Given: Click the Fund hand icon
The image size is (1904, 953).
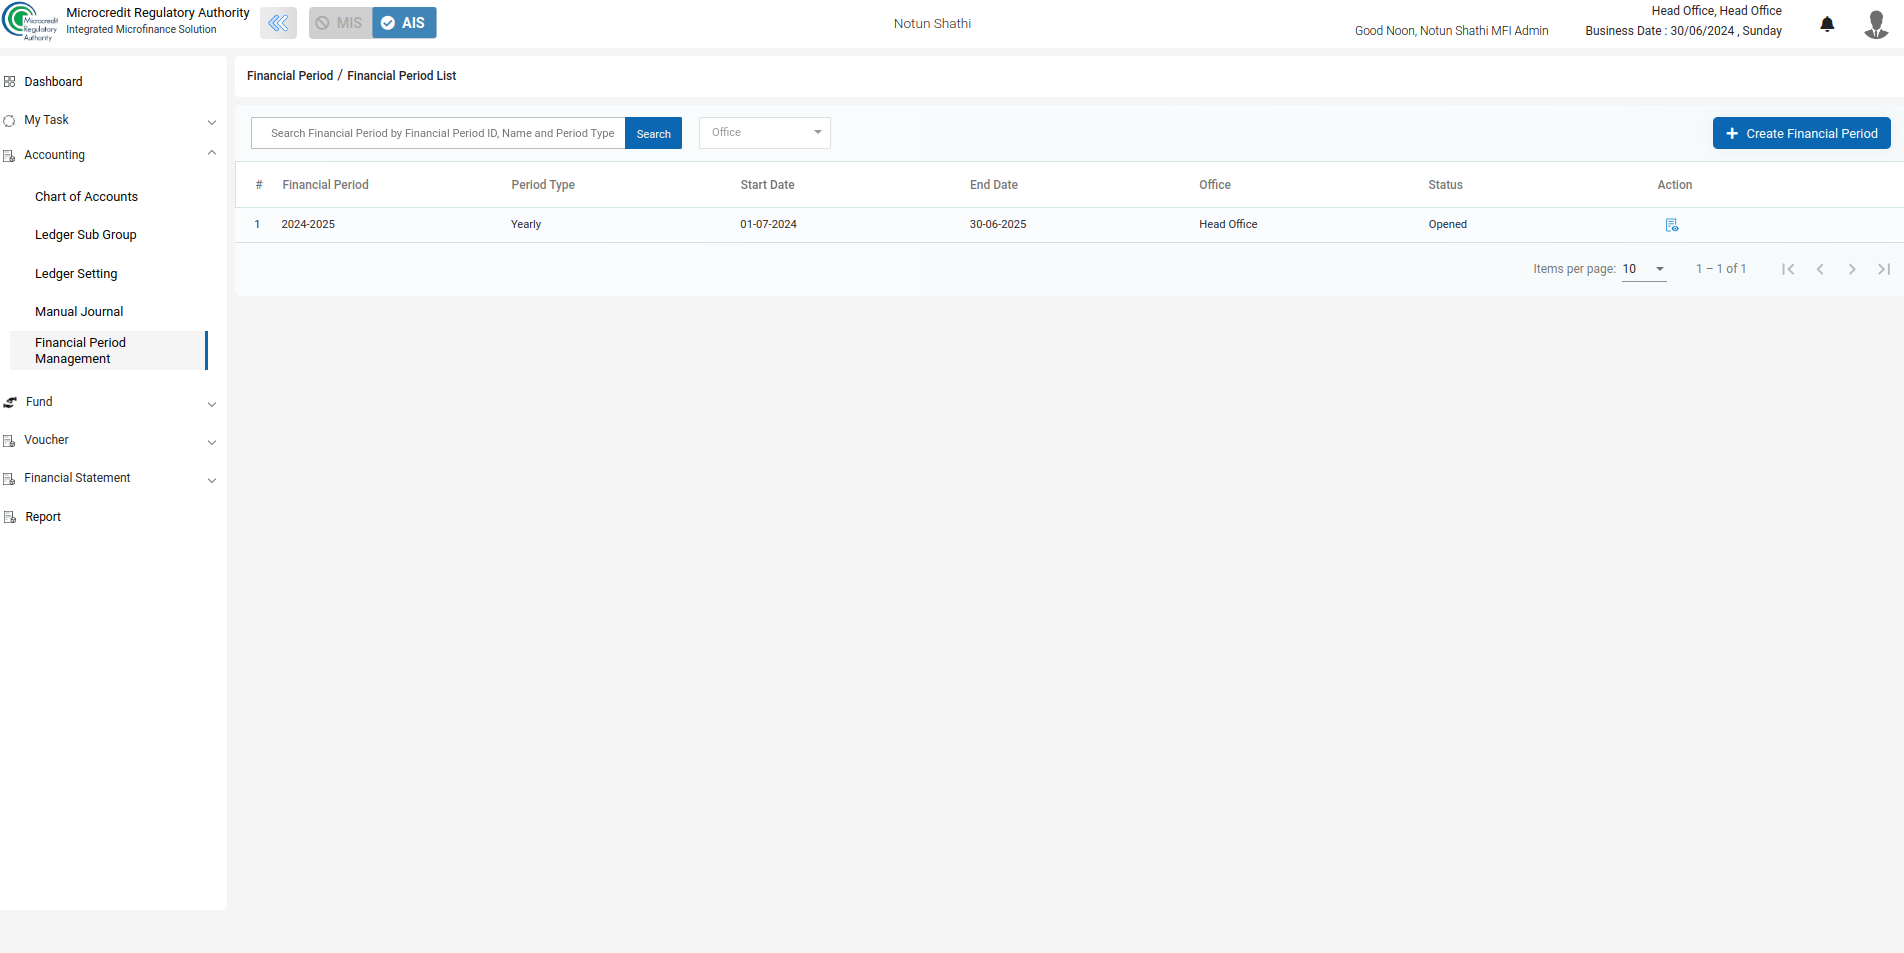Looking at the screenshot, I should pyautogui.click(x=10, y=402).
